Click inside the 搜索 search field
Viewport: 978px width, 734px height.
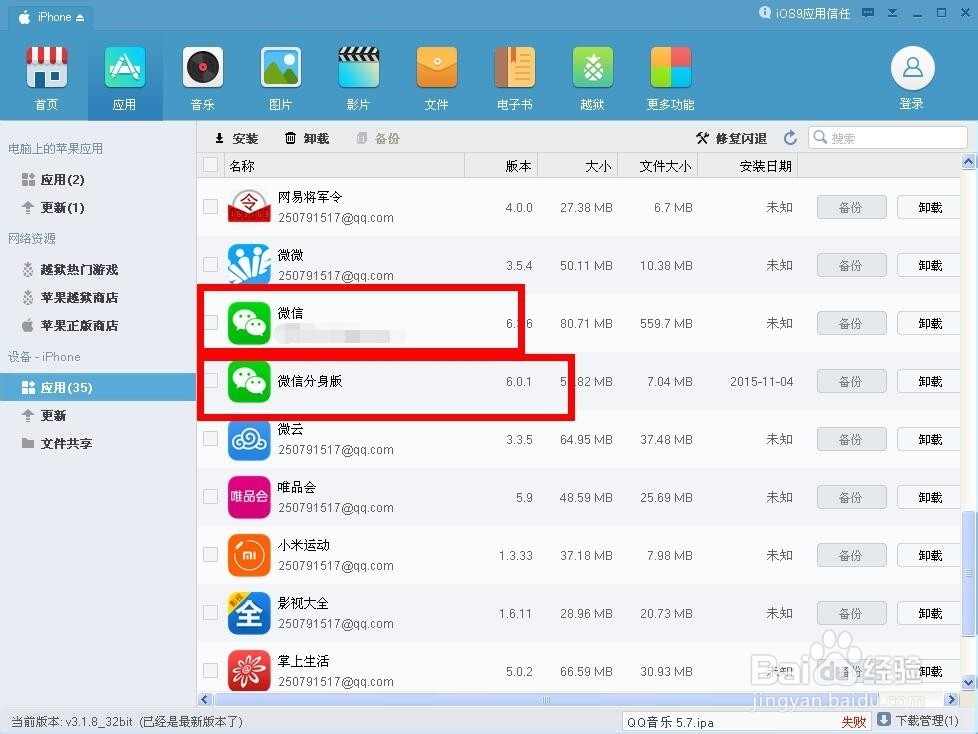tap(890, 138)
